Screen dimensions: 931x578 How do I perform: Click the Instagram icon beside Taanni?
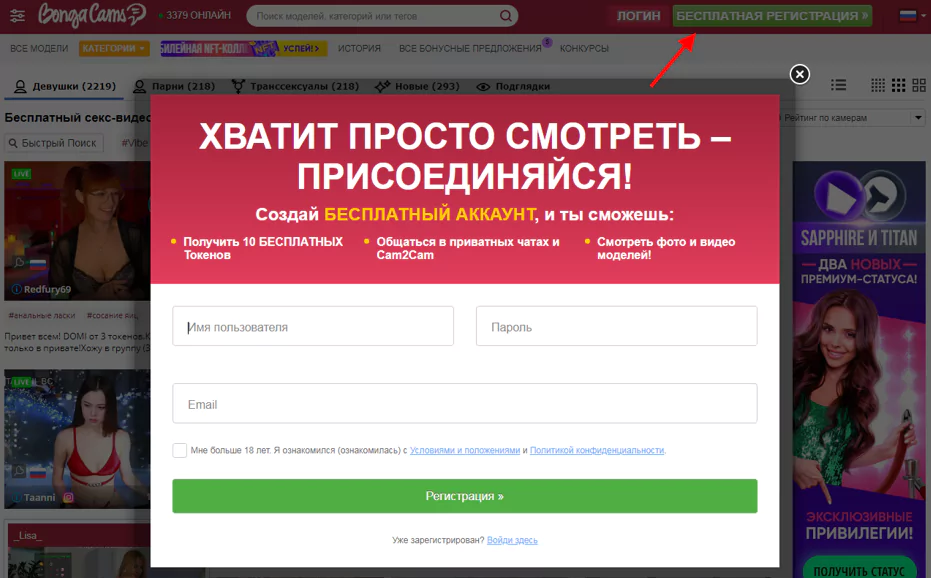tap(68, 497)
